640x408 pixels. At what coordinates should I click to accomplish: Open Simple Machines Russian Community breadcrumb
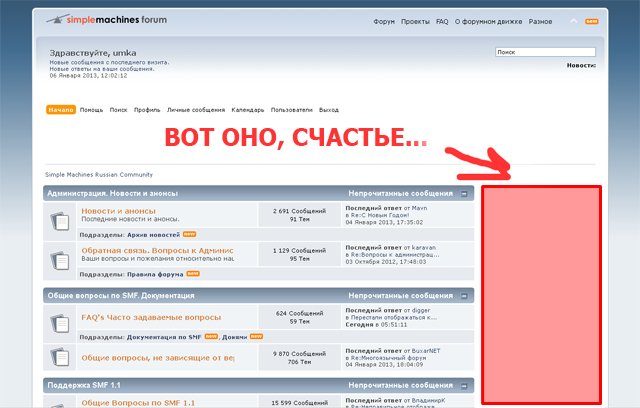99,175
